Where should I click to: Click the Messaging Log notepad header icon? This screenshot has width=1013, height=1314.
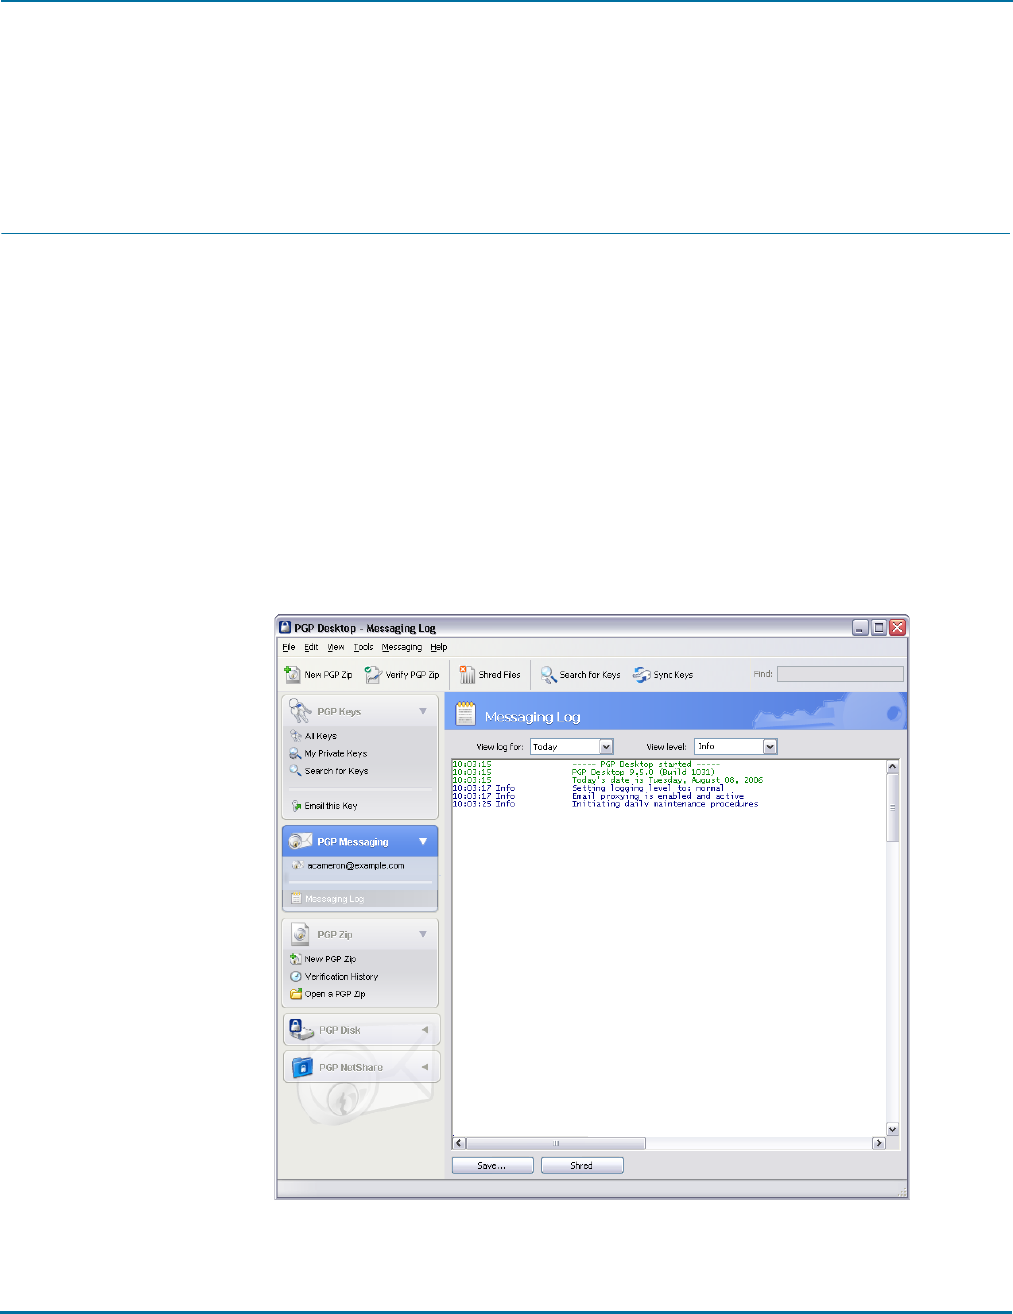(465, 713)
